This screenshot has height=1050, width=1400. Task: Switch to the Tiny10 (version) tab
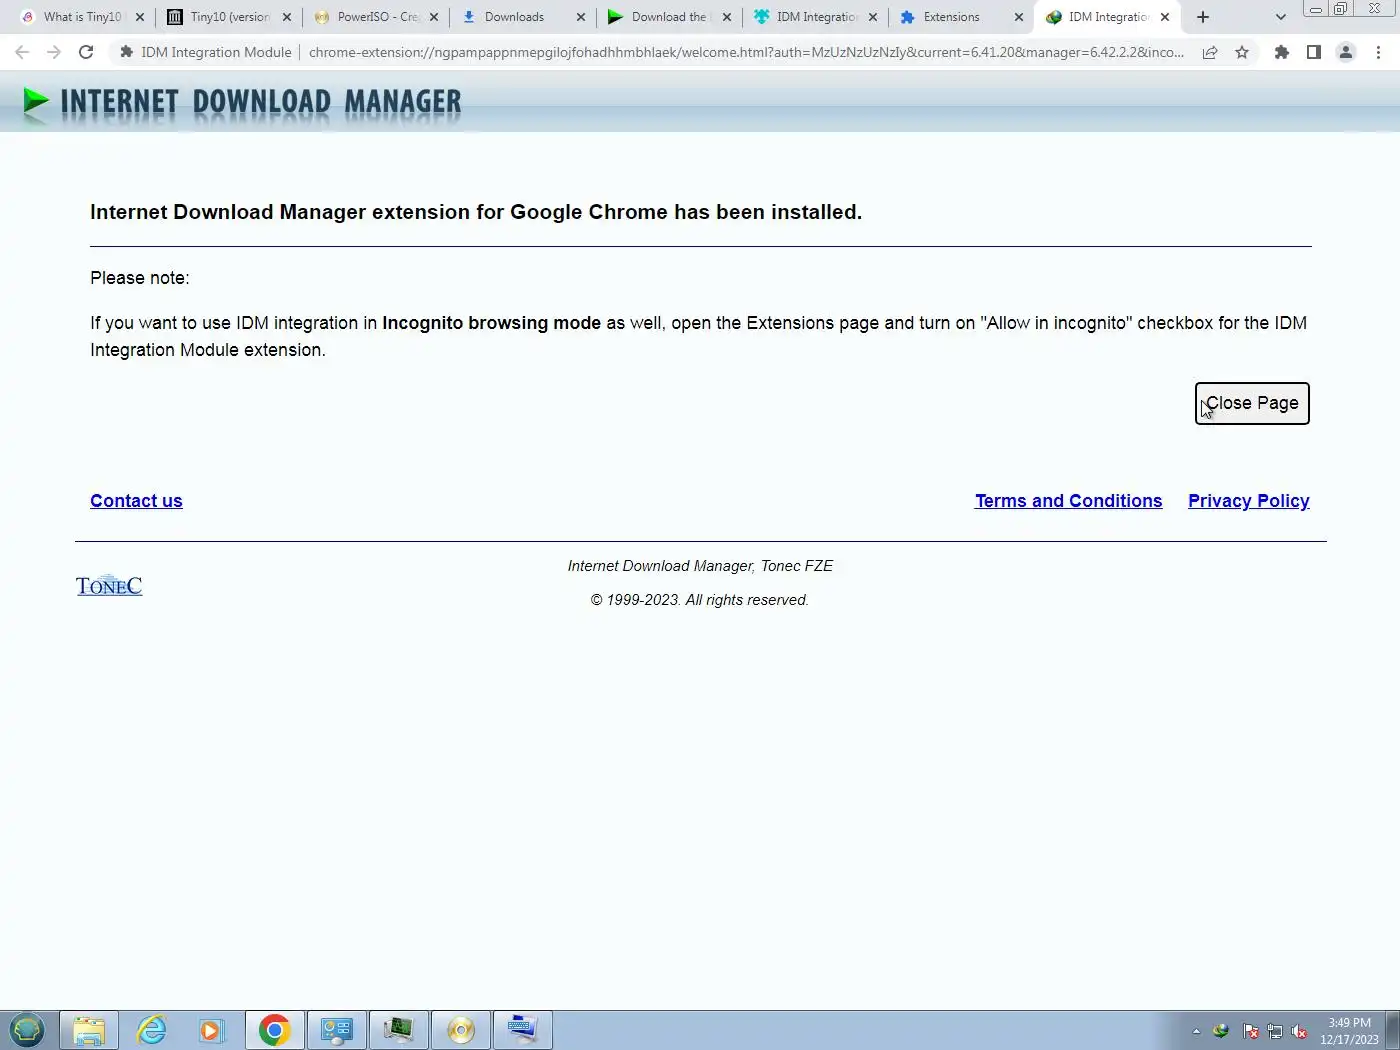pyautogui.click(x=229, y=17)
